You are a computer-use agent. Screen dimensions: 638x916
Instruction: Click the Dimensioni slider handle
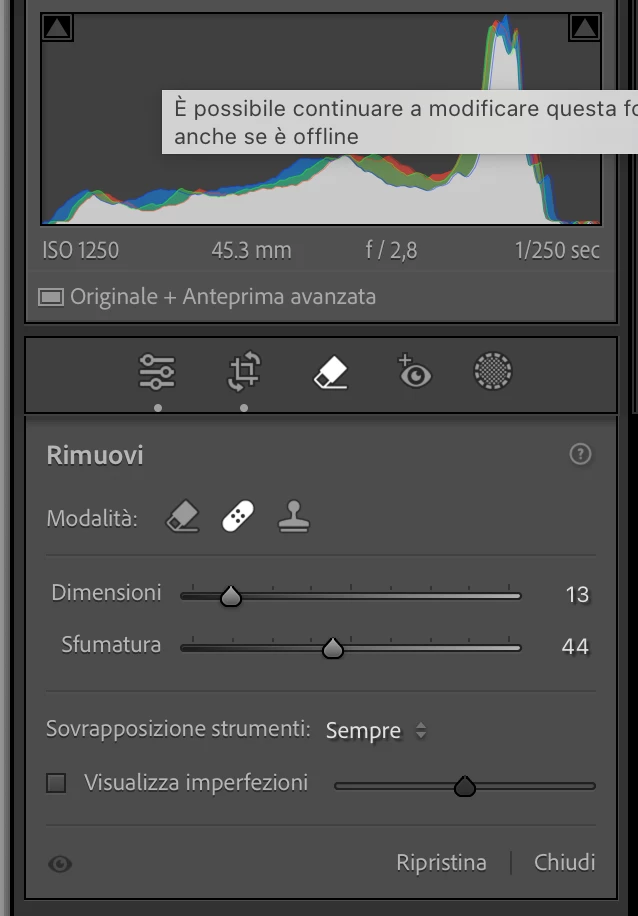(231, 596)
